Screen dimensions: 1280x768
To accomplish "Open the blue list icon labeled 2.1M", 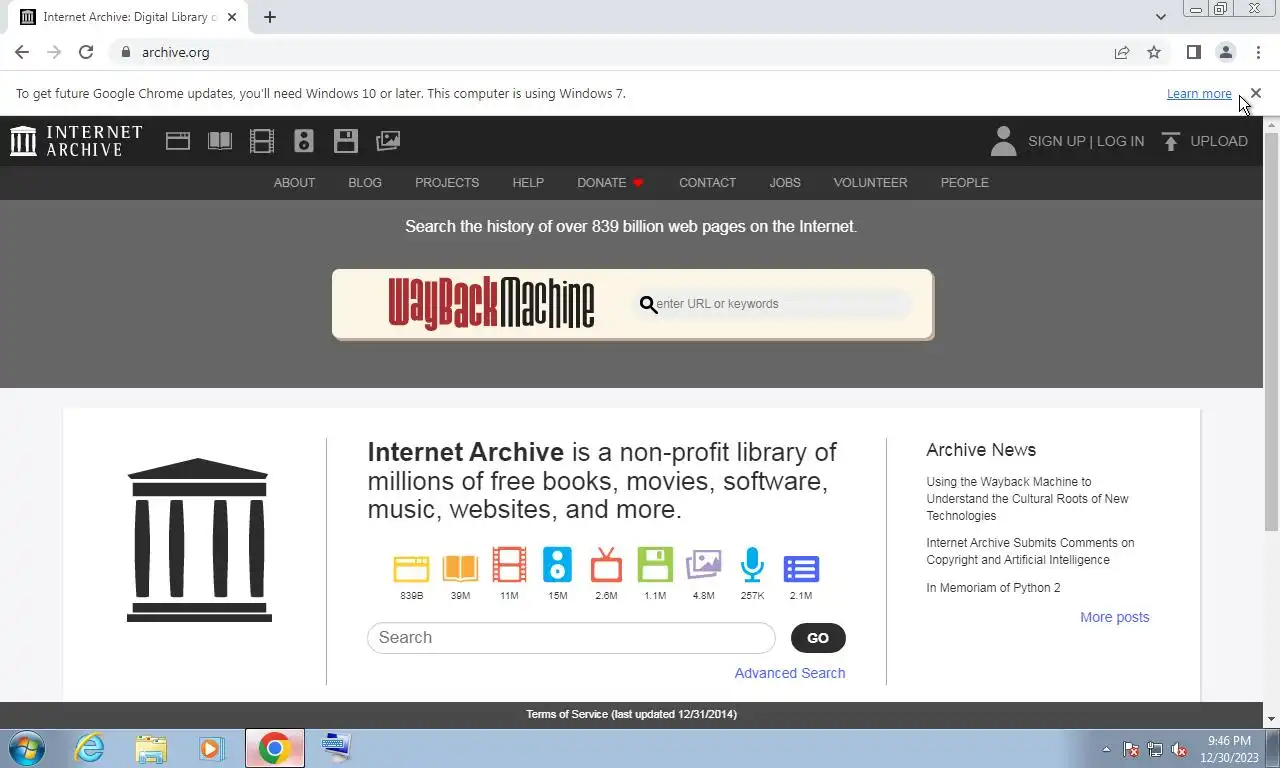I will pos(801,569).
